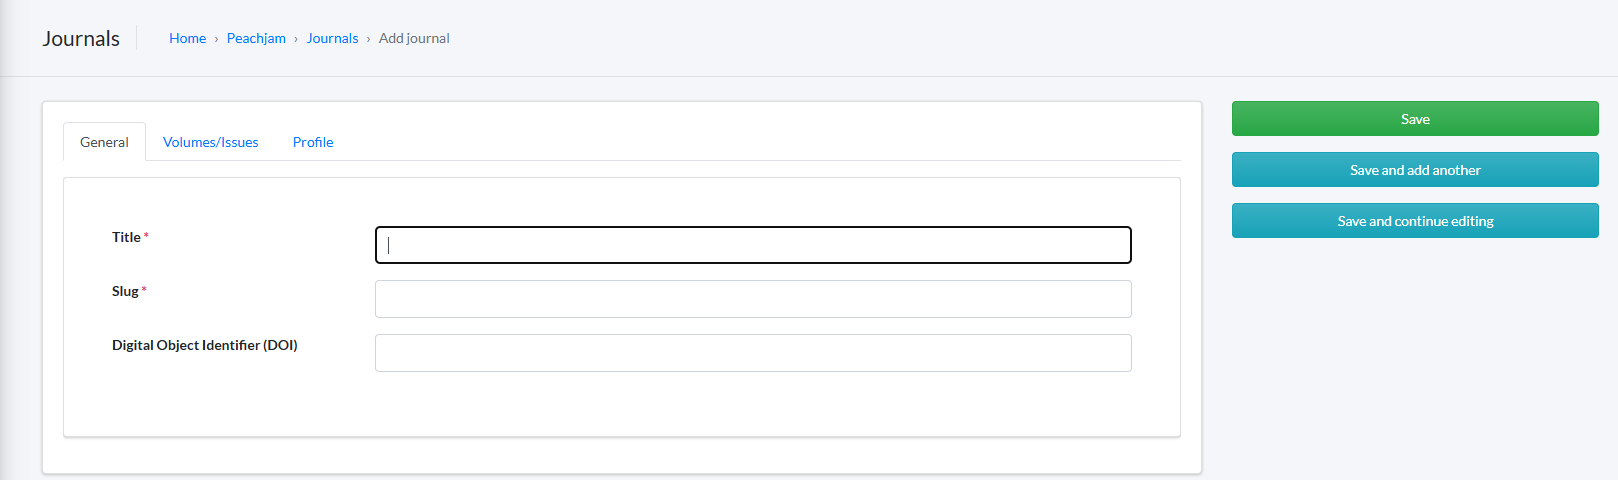Viewport: 1618px width, 480px height.
Task: Click the Digital Object Identifier (DOI) label
Action: (204, 345)
